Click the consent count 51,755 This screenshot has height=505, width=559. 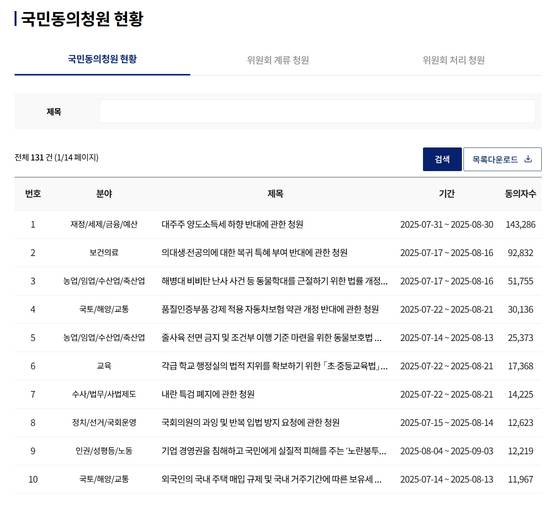[x=520, y=281]
